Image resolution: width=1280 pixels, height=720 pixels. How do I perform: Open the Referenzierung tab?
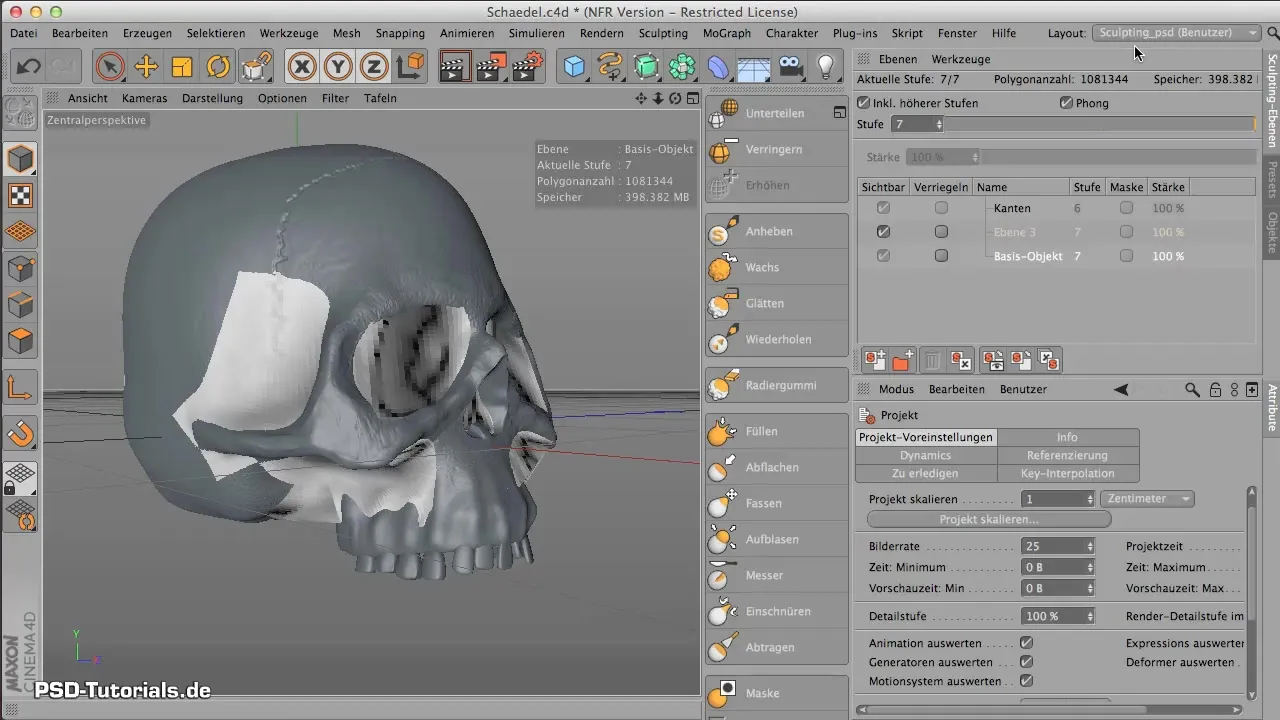(1068, 455)
